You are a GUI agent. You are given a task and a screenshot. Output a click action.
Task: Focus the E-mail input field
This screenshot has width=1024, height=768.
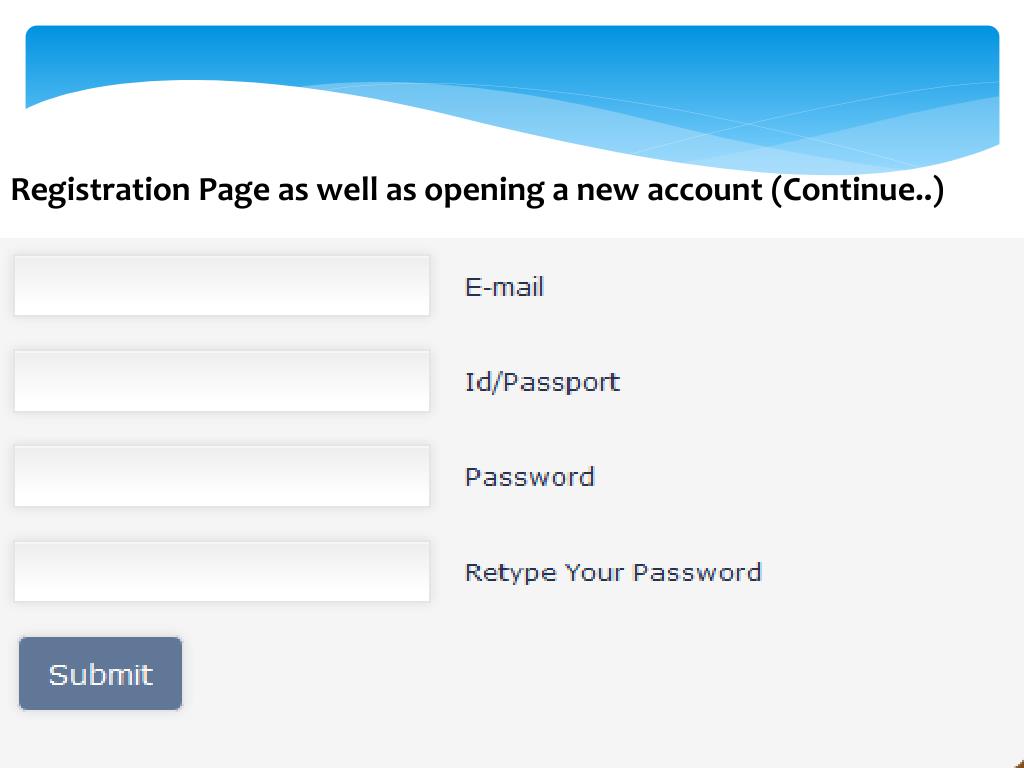pos(222,285)
